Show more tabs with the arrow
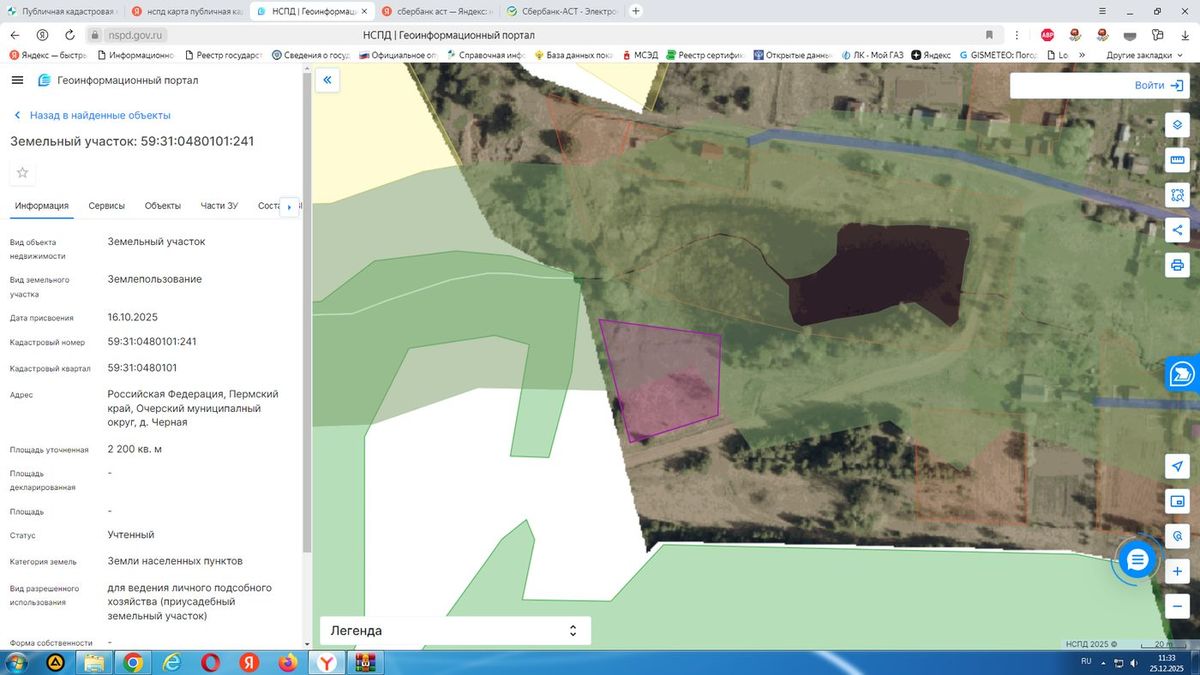The height and width of the screenshot is (675, 1200). 289,207
